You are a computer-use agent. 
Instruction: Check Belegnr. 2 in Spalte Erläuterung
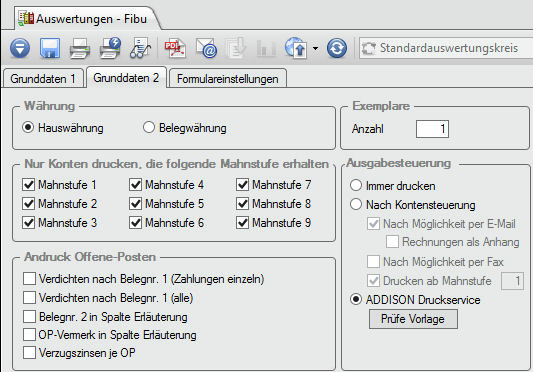[x=29, y=317]
